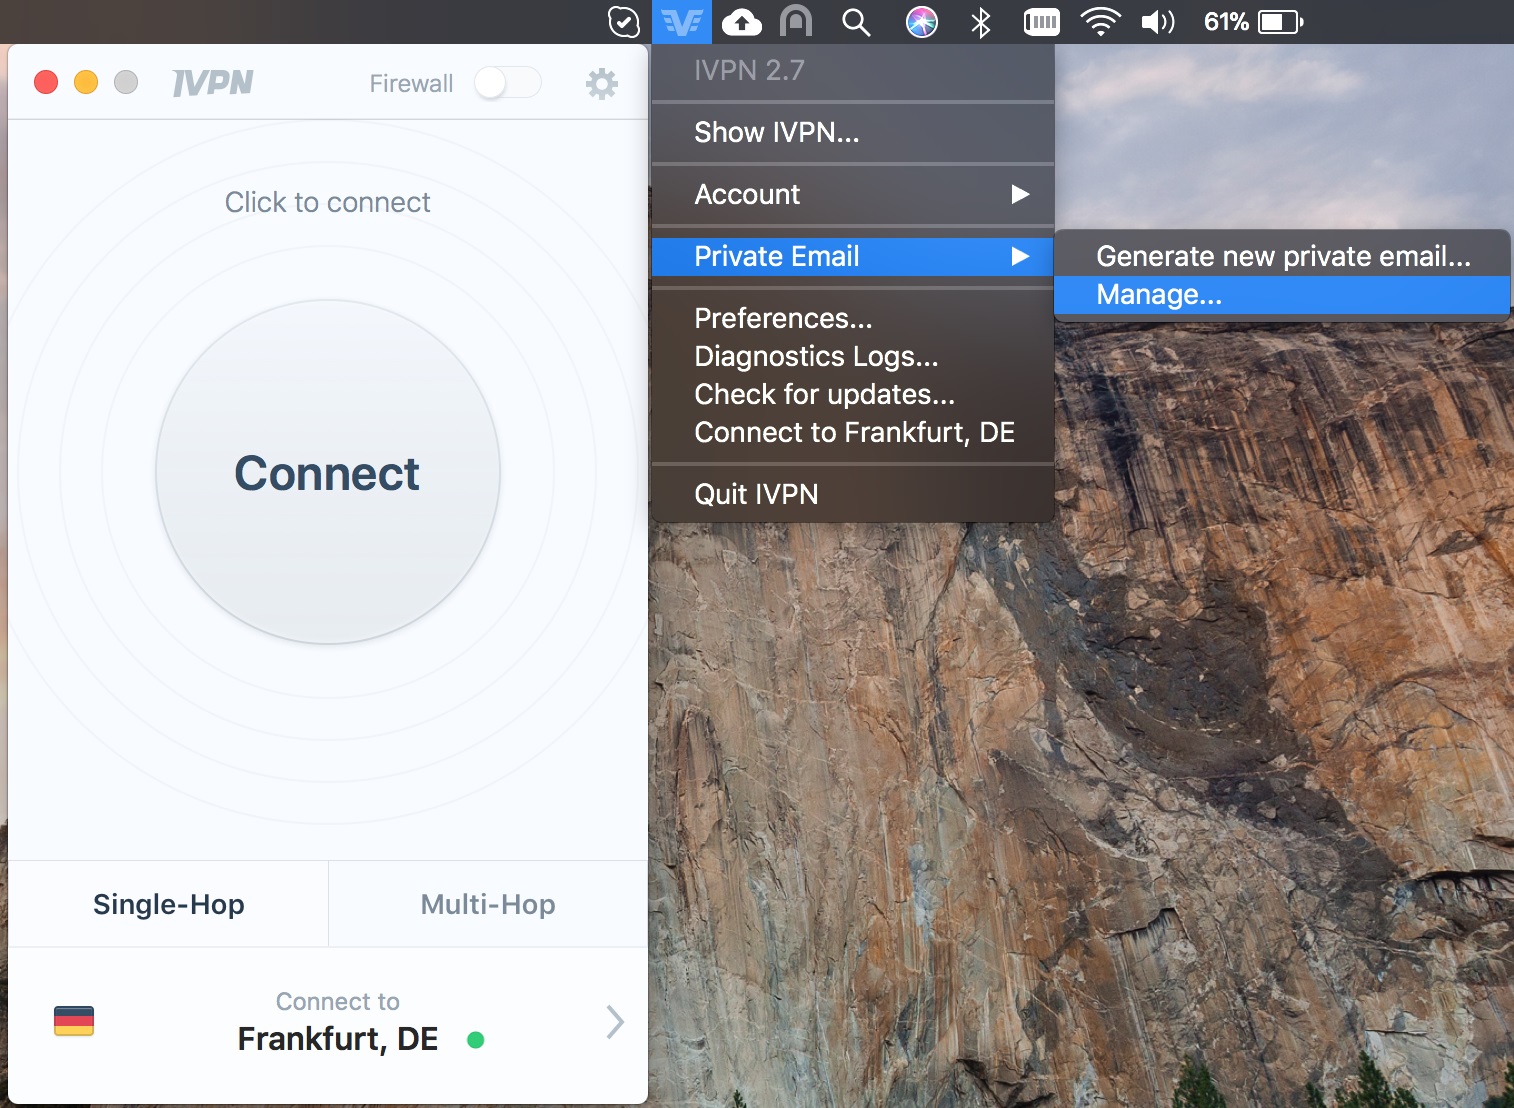
Task: Launch Siri from menu bar
Action: click(921, 22)
